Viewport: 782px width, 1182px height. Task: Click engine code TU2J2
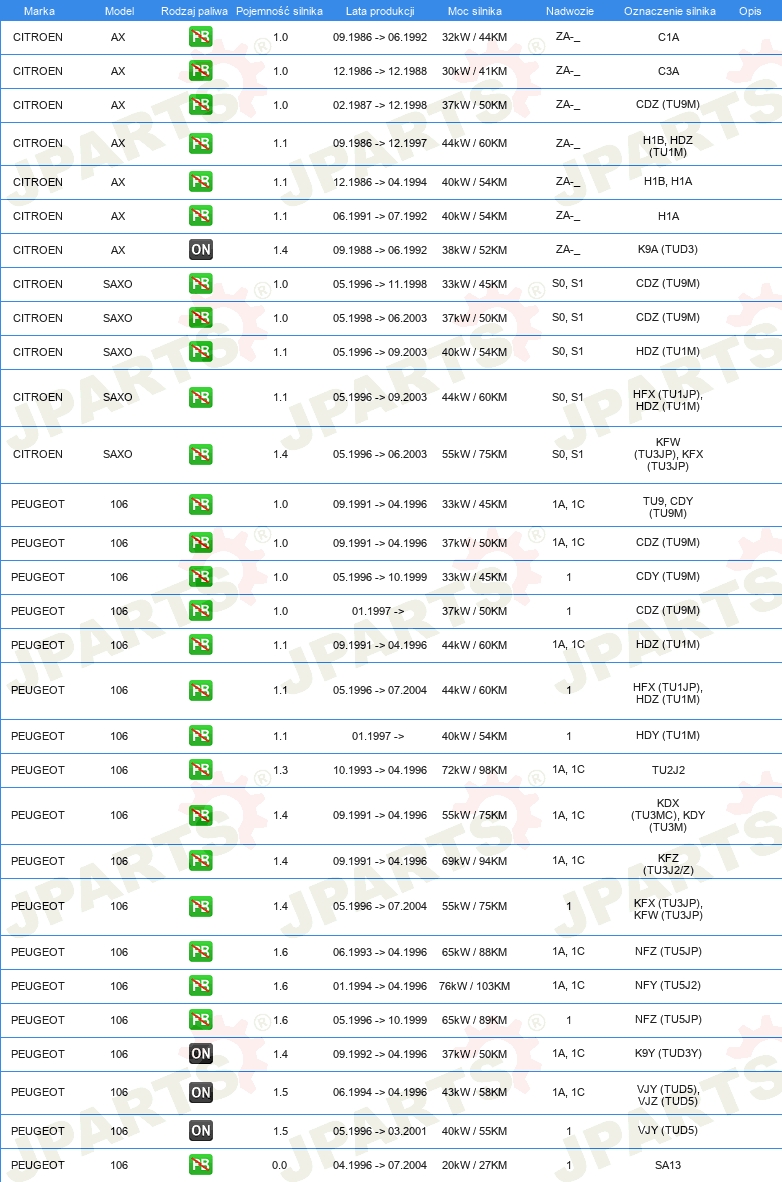tap(668, 770)
